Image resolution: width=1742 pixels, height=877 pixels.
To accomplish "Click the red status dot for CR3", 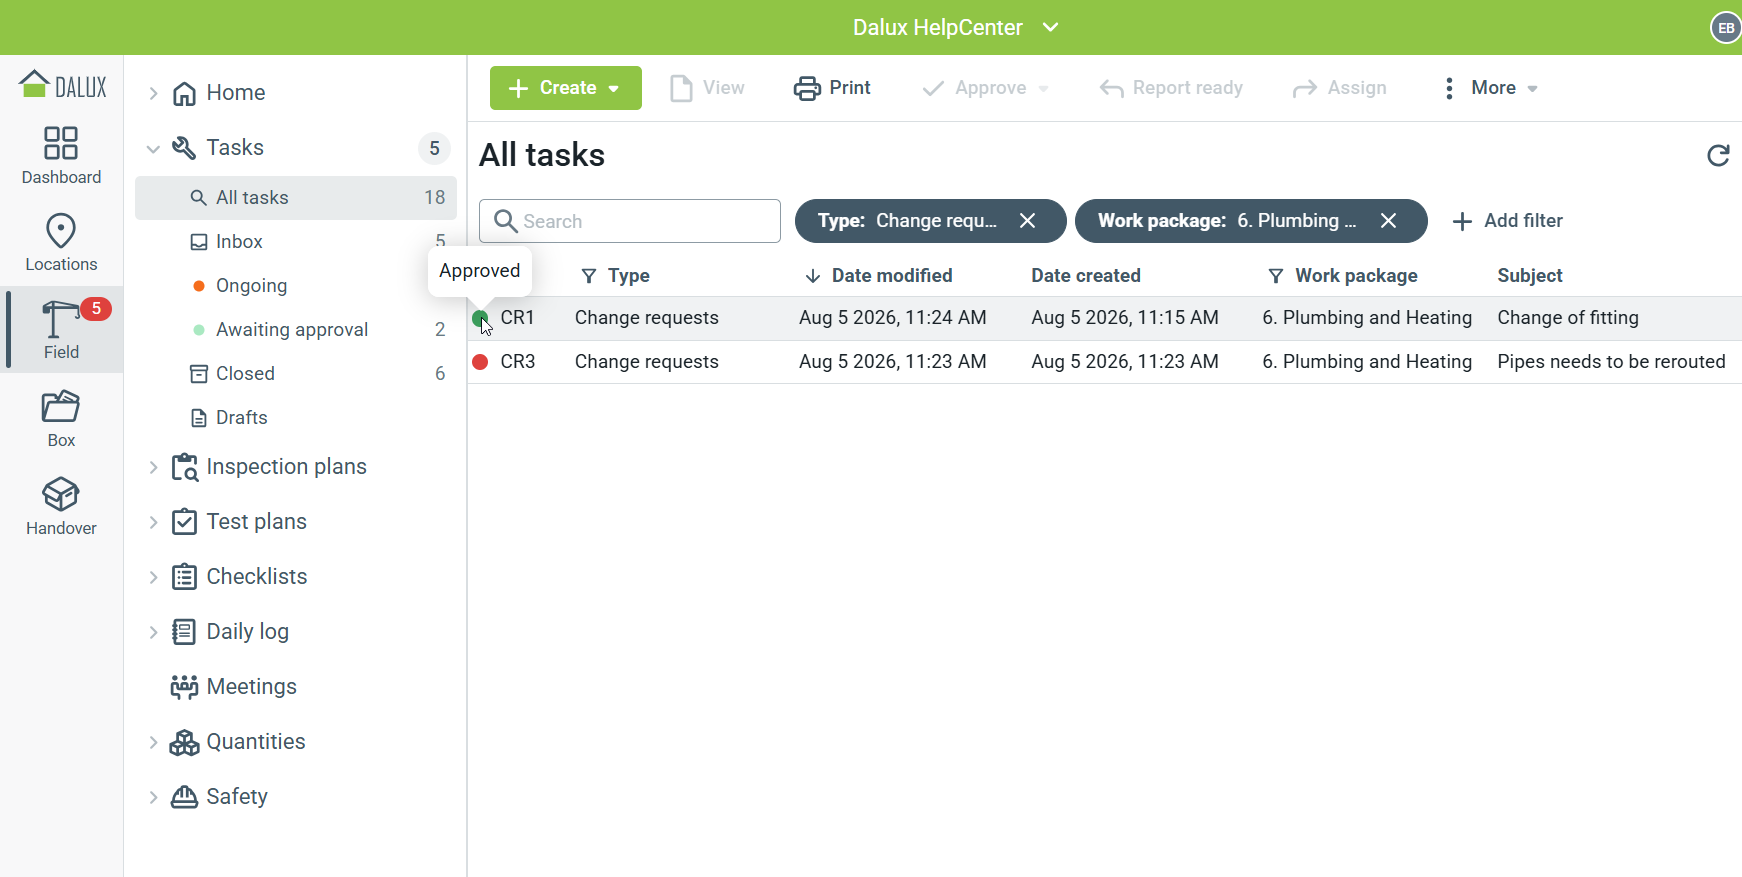I will pyautogui.click(x=480, y=362).
